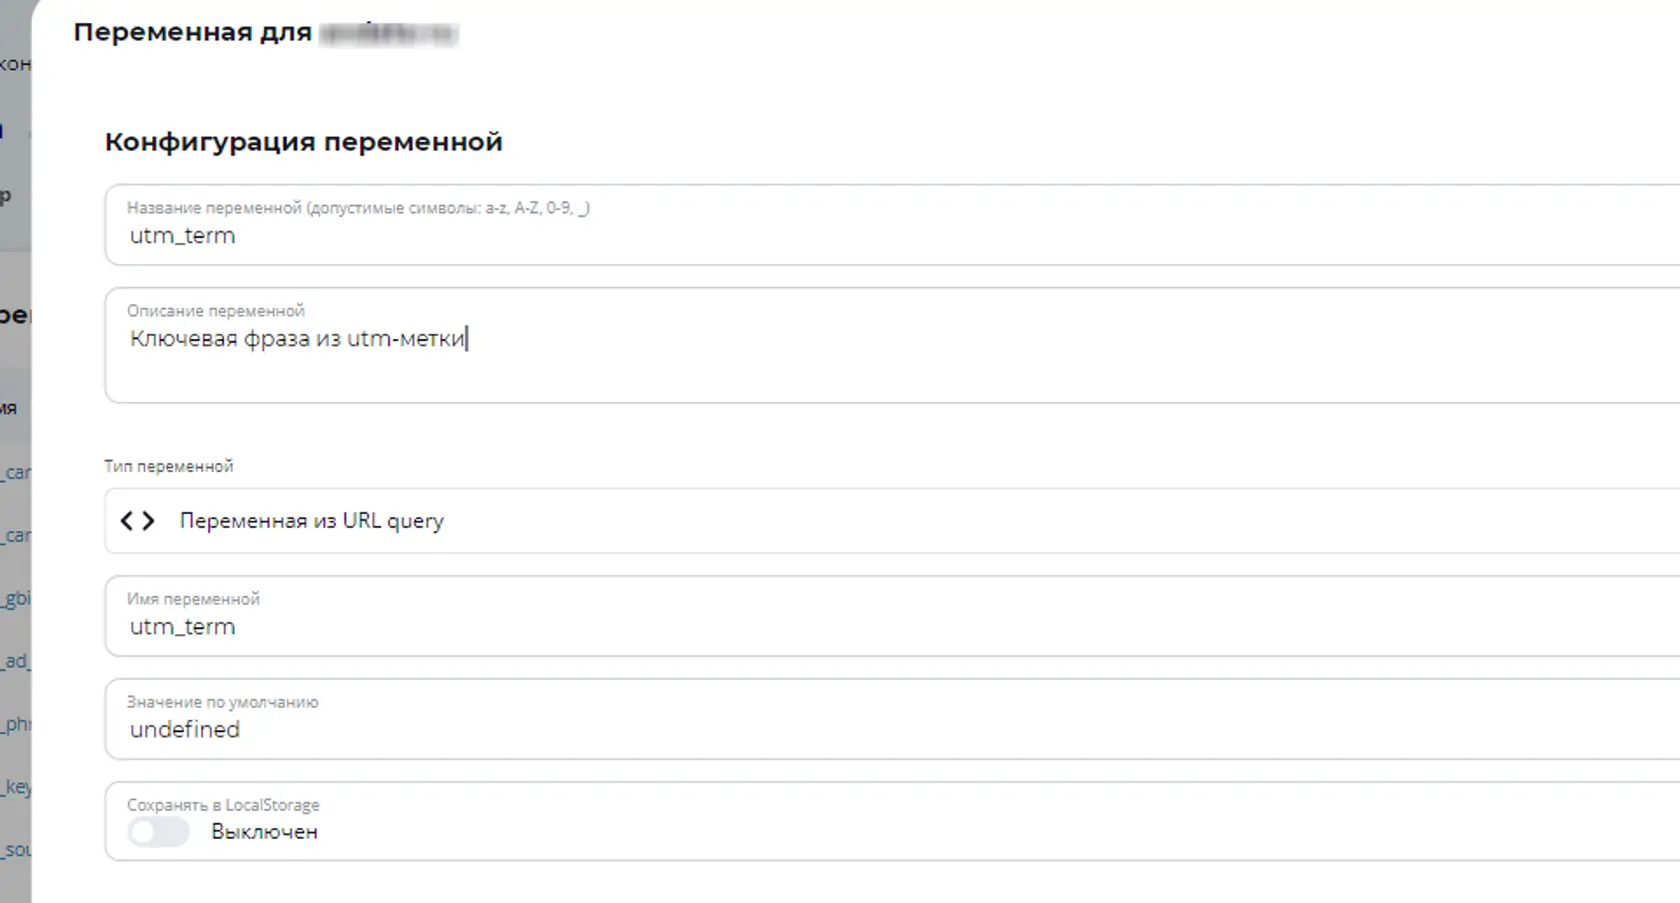This screenshot has width=1680, height=903.
Task: Select the _phr row in background list
Action: (x=15, y=724)
